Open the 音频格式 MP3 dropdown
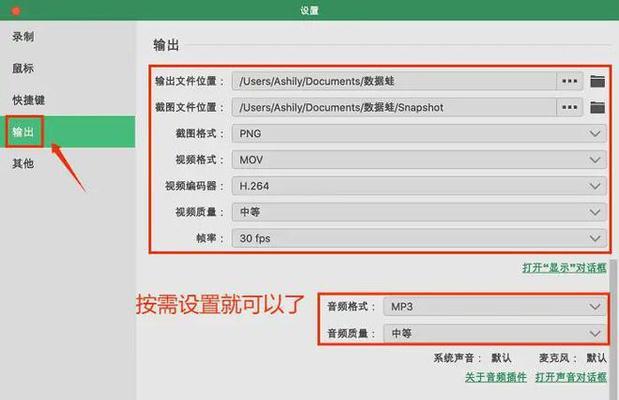Viewport: 619px width, 400px height. coord(495,307)
